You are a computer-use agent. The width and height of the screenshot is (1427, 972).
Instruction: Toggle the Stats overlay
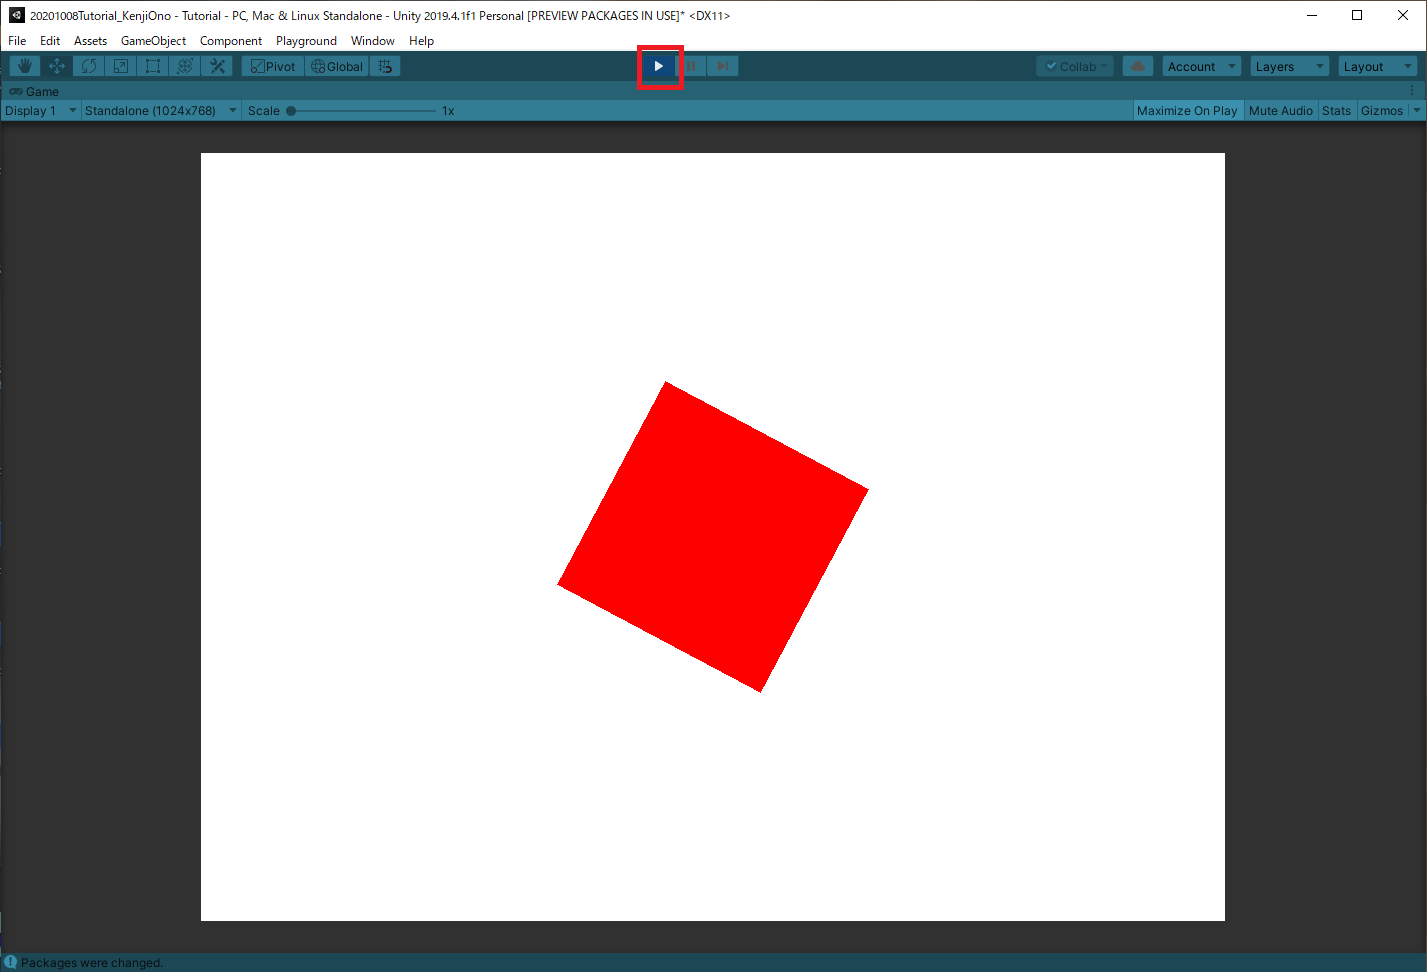click(1336, 111)
